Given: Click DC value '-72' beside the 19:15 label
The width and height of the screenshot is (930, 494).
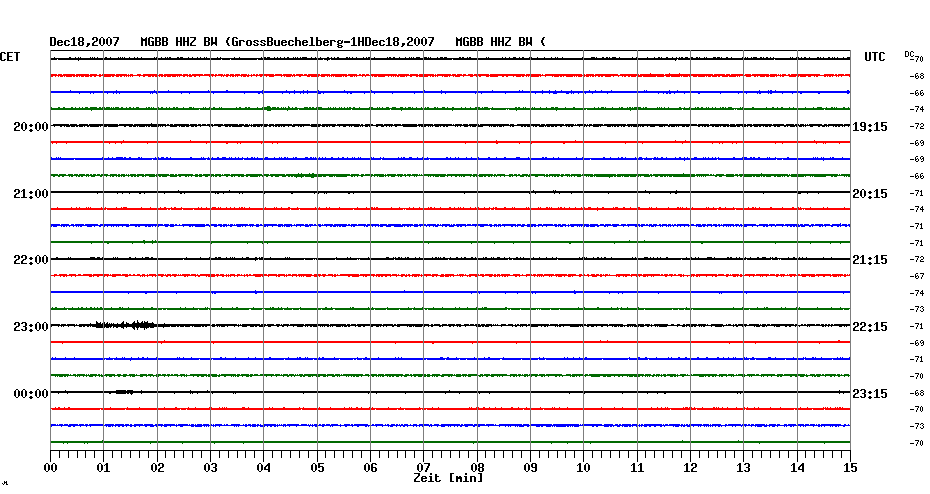Looking at the screenshot, I should pyautogui.click(x=916, y=126).
